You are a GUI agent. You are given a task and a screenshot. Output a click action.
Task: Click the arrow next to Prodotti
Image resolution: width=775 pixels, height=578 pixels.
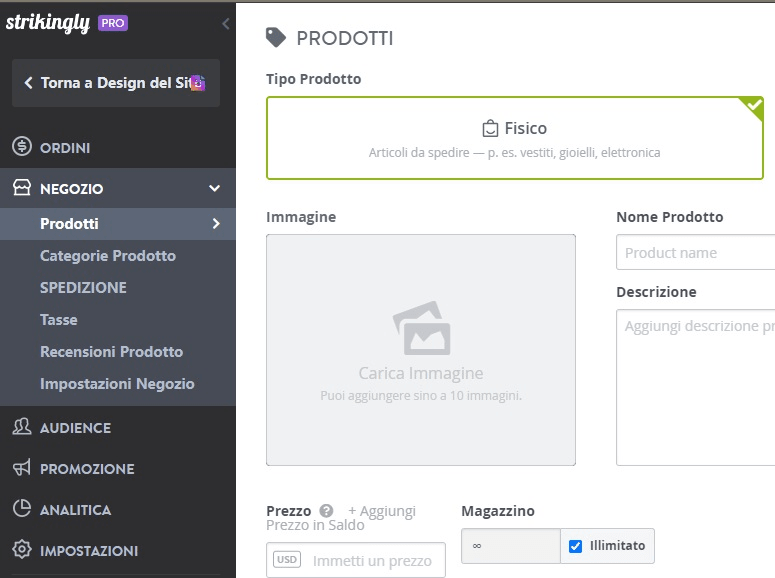pos(216,224)
